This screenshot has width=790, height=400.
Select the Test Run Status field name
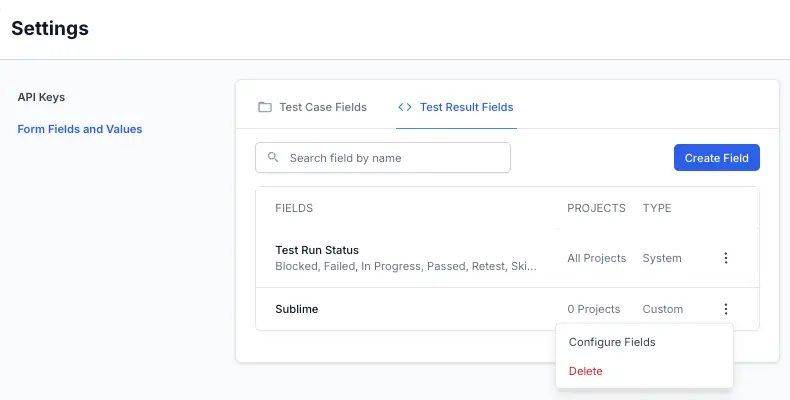click(317, 250)
